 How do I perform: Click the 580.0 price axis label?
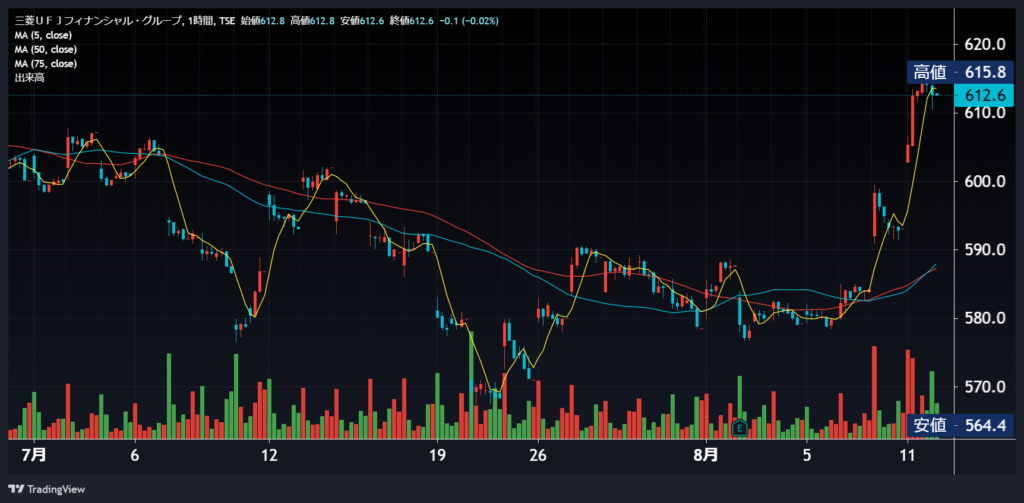coord(985,319)
